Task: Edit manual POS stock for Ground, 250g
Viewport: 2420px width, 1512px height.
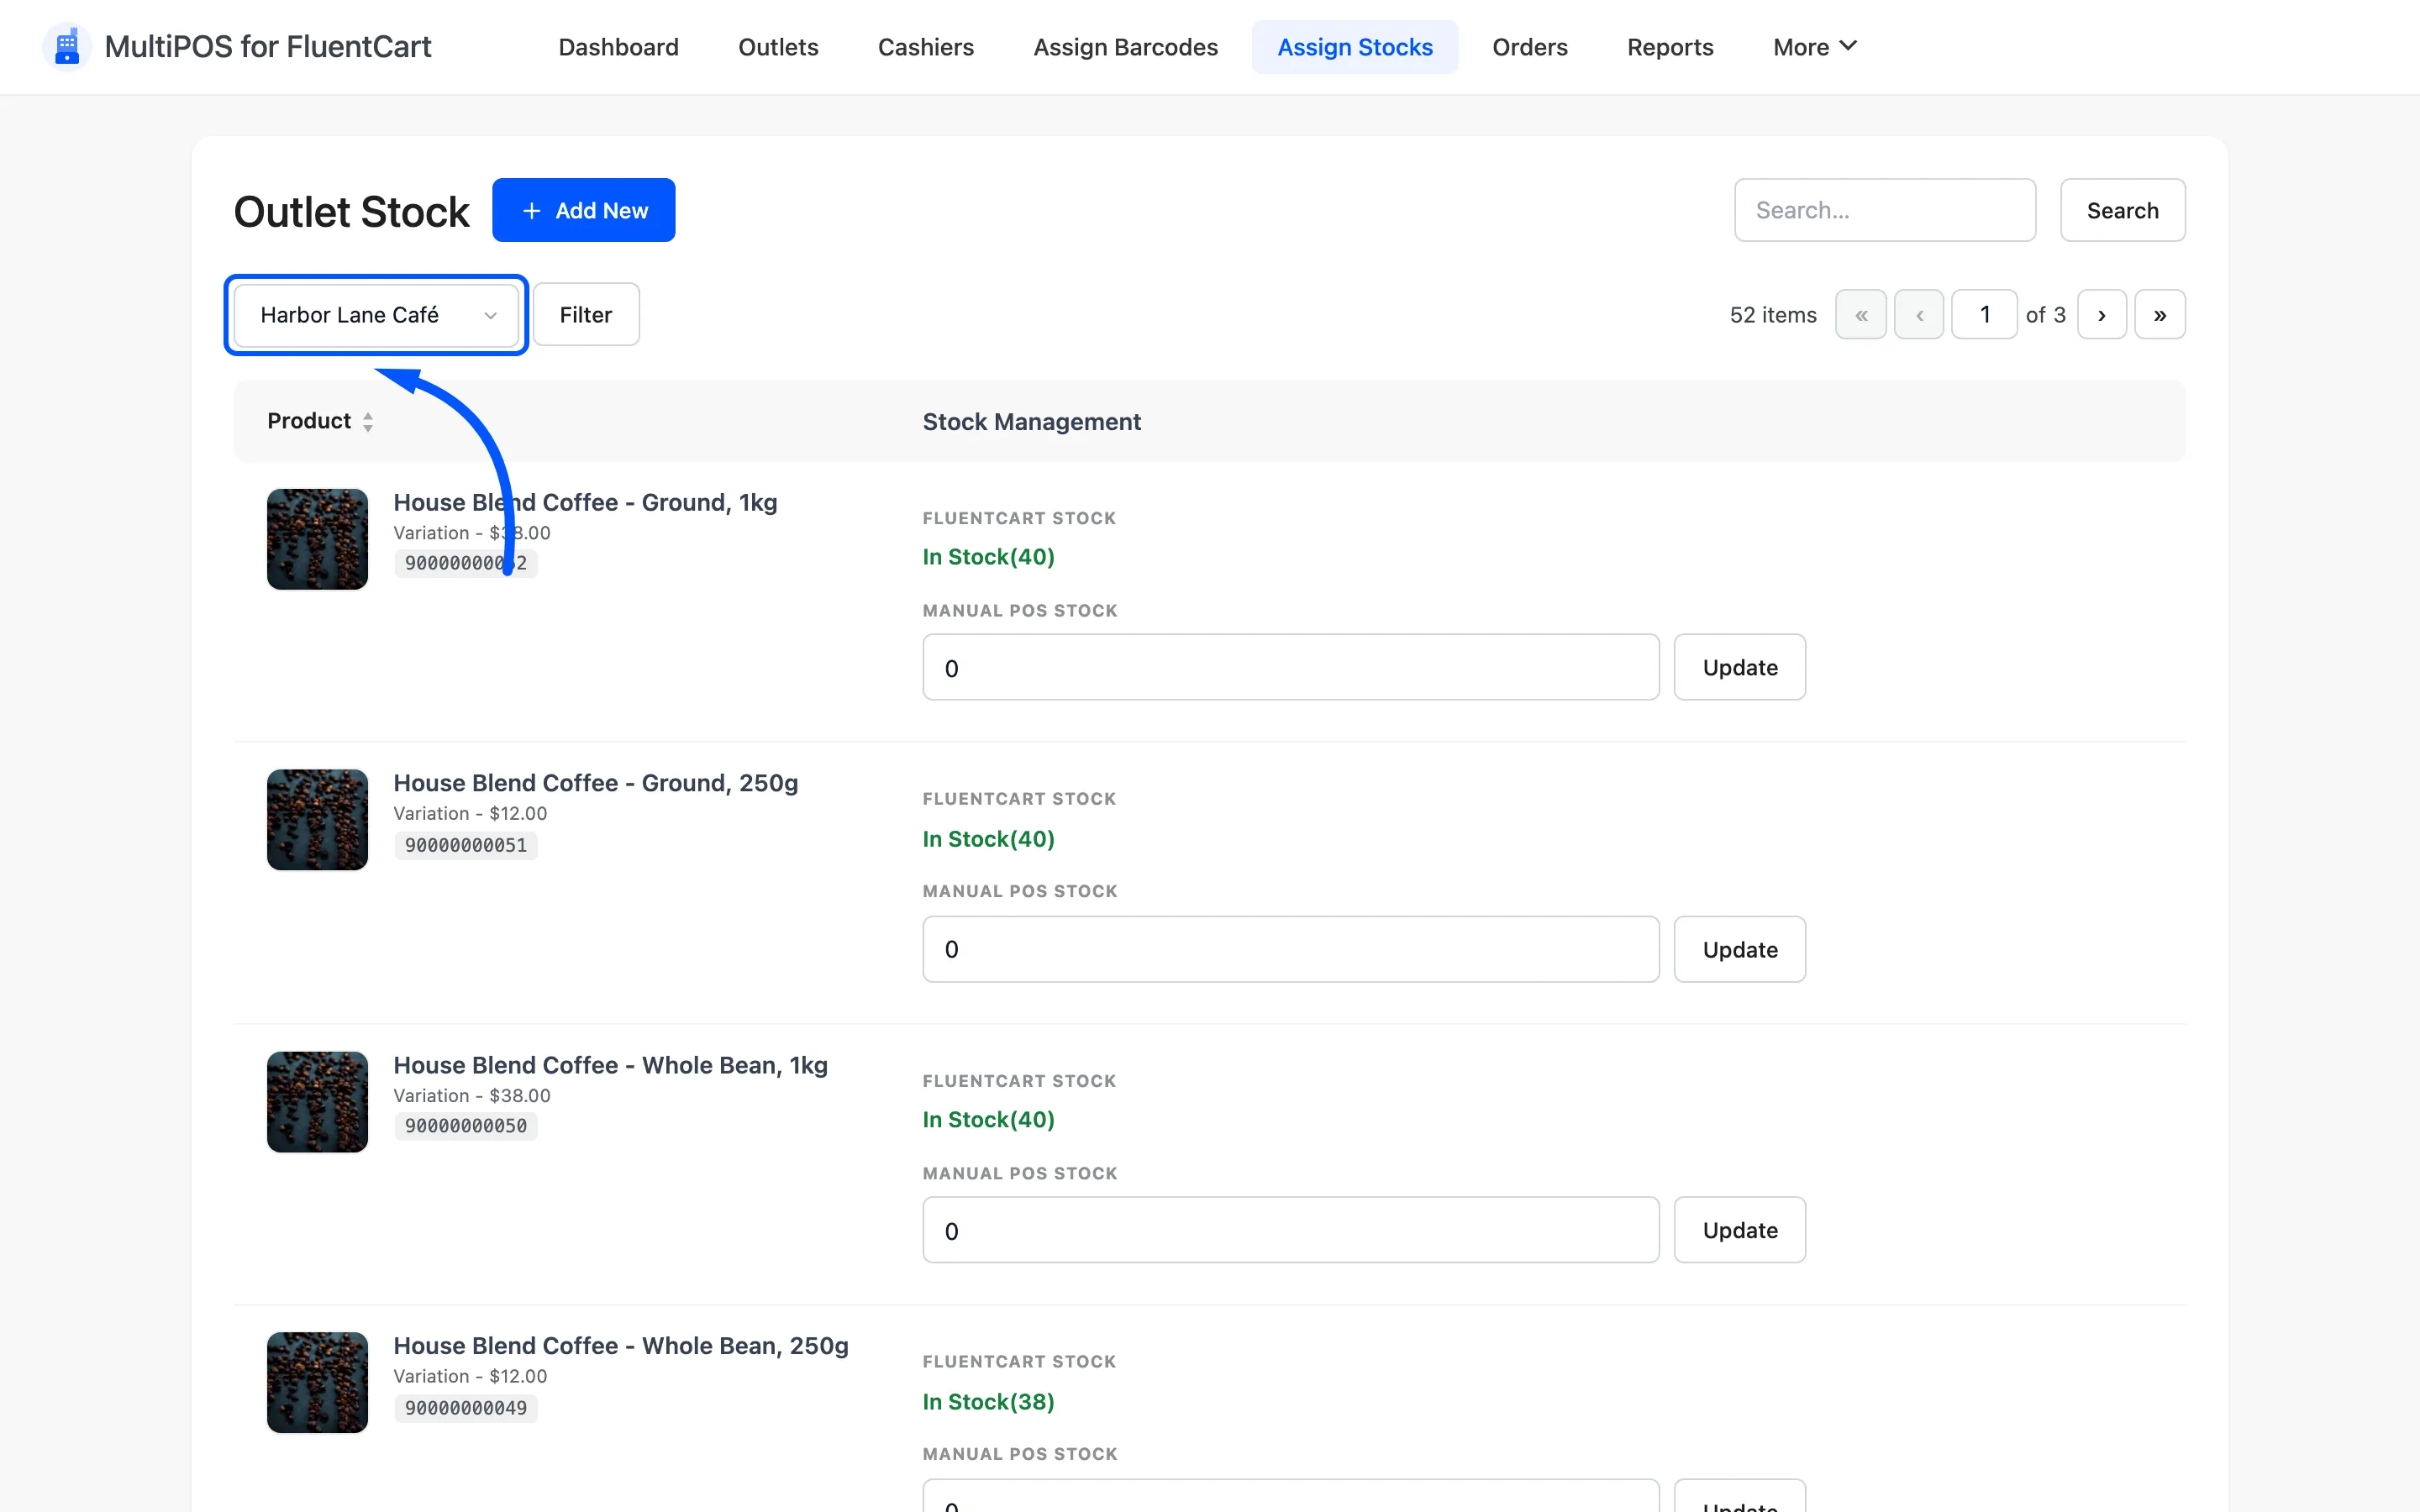Action: pos(1290,949)
